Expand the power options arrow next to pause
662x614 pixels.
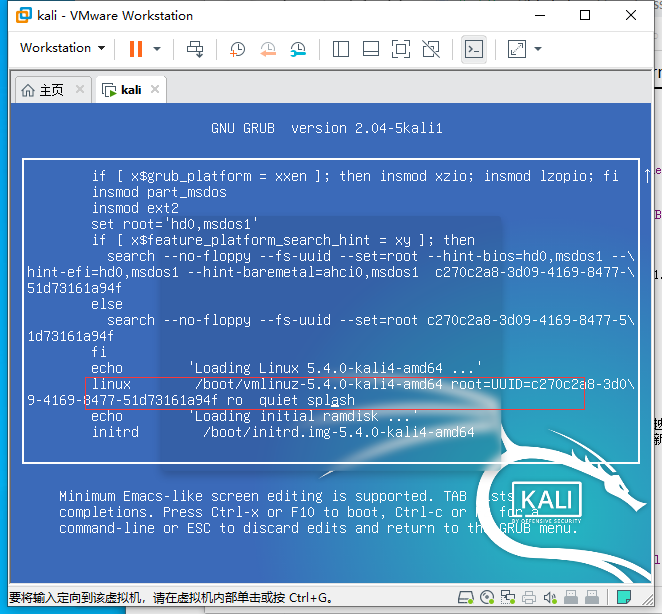(157, 49)
